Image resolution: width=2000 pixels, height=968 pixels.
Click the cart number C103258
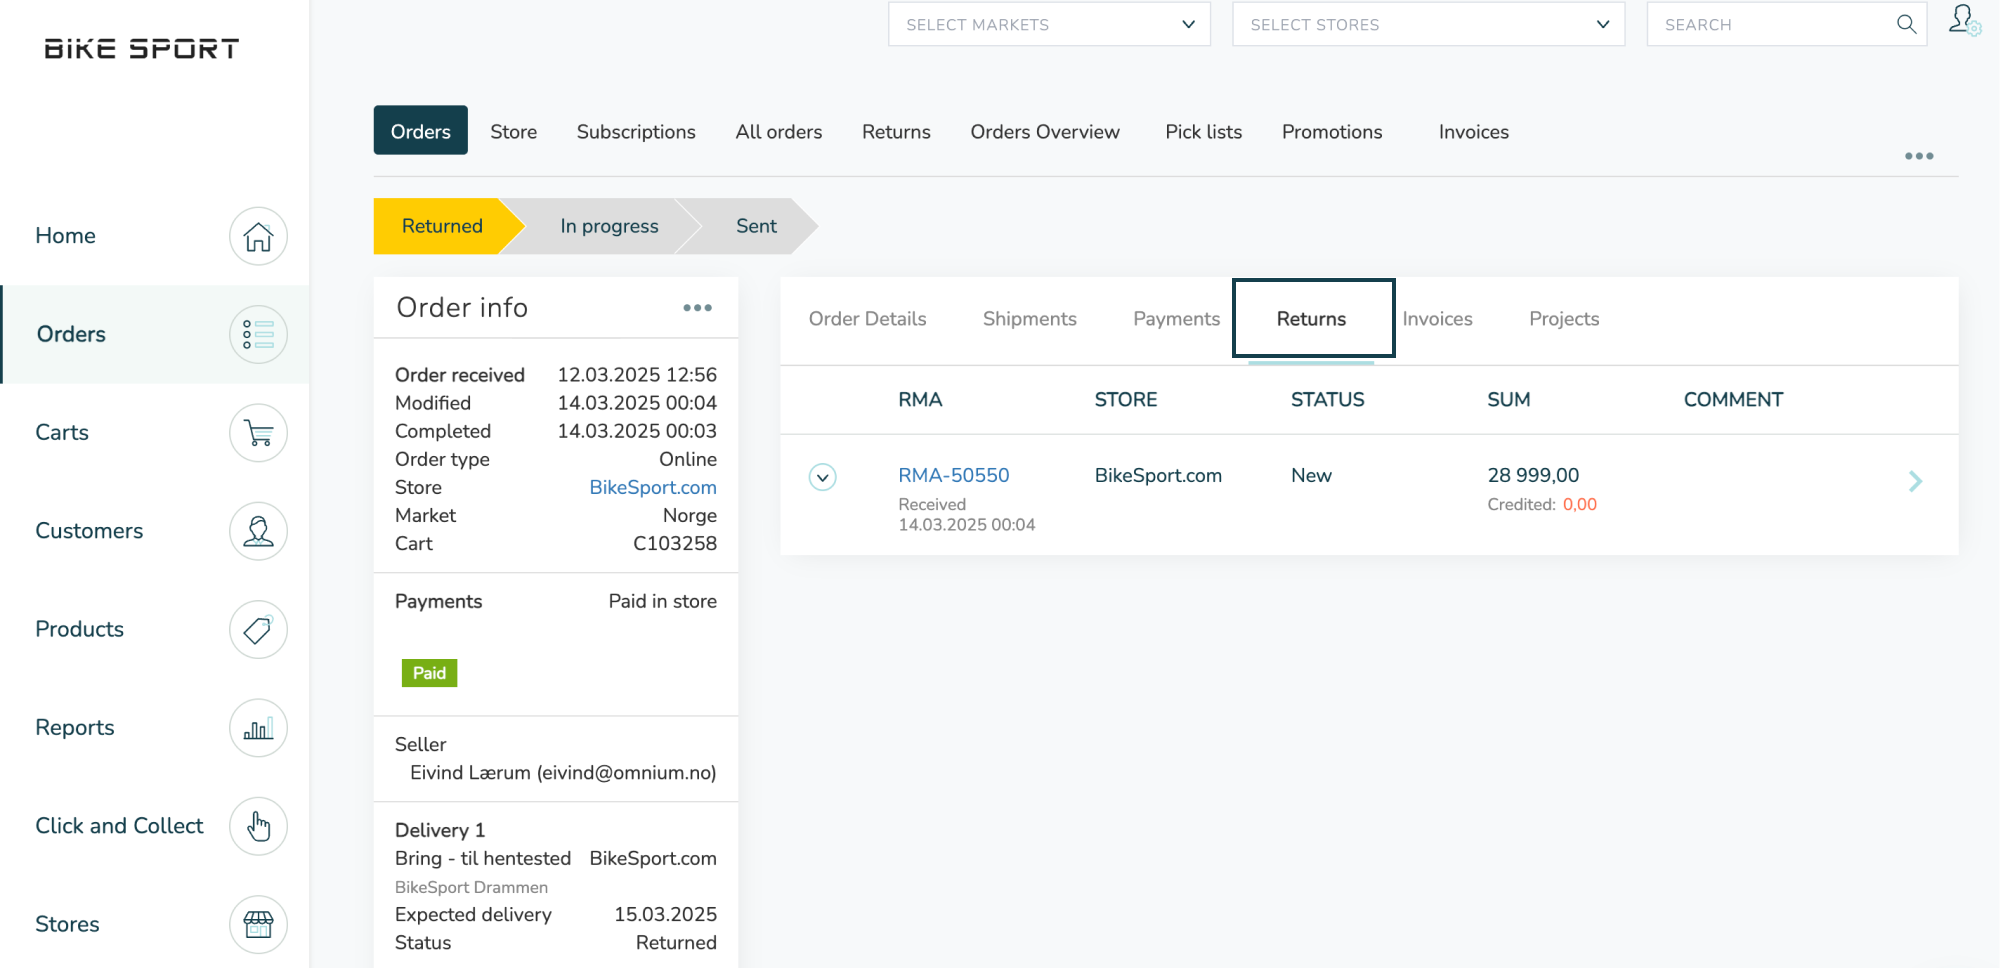tap(675, 543)
